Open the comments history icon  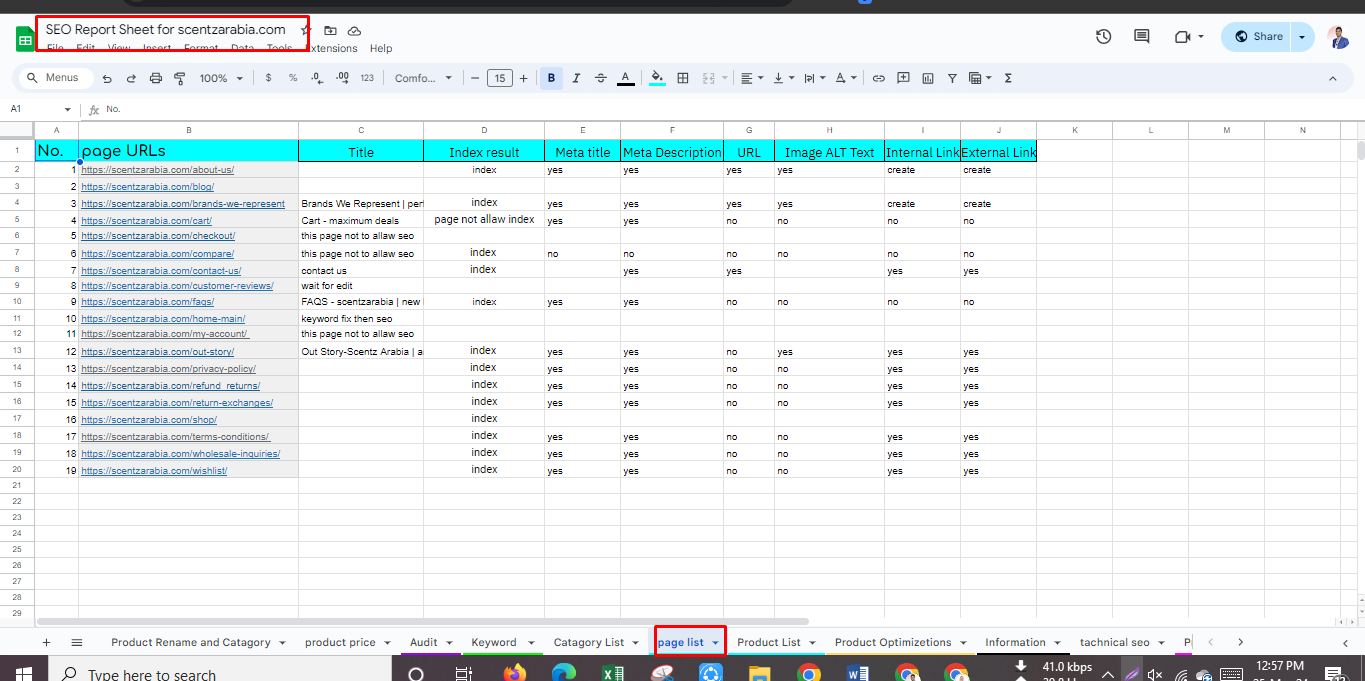coord(1141,37)
